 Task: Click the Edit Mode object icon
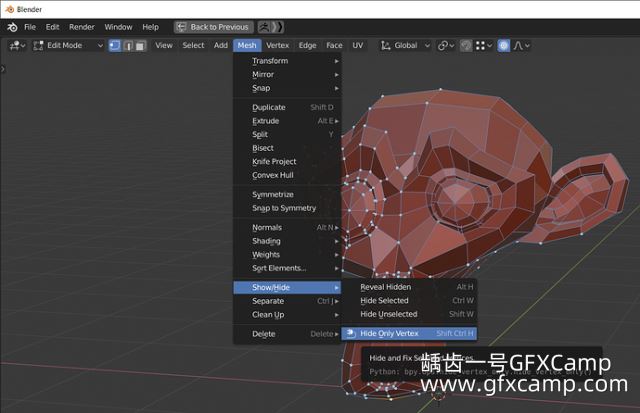[38, 46]
